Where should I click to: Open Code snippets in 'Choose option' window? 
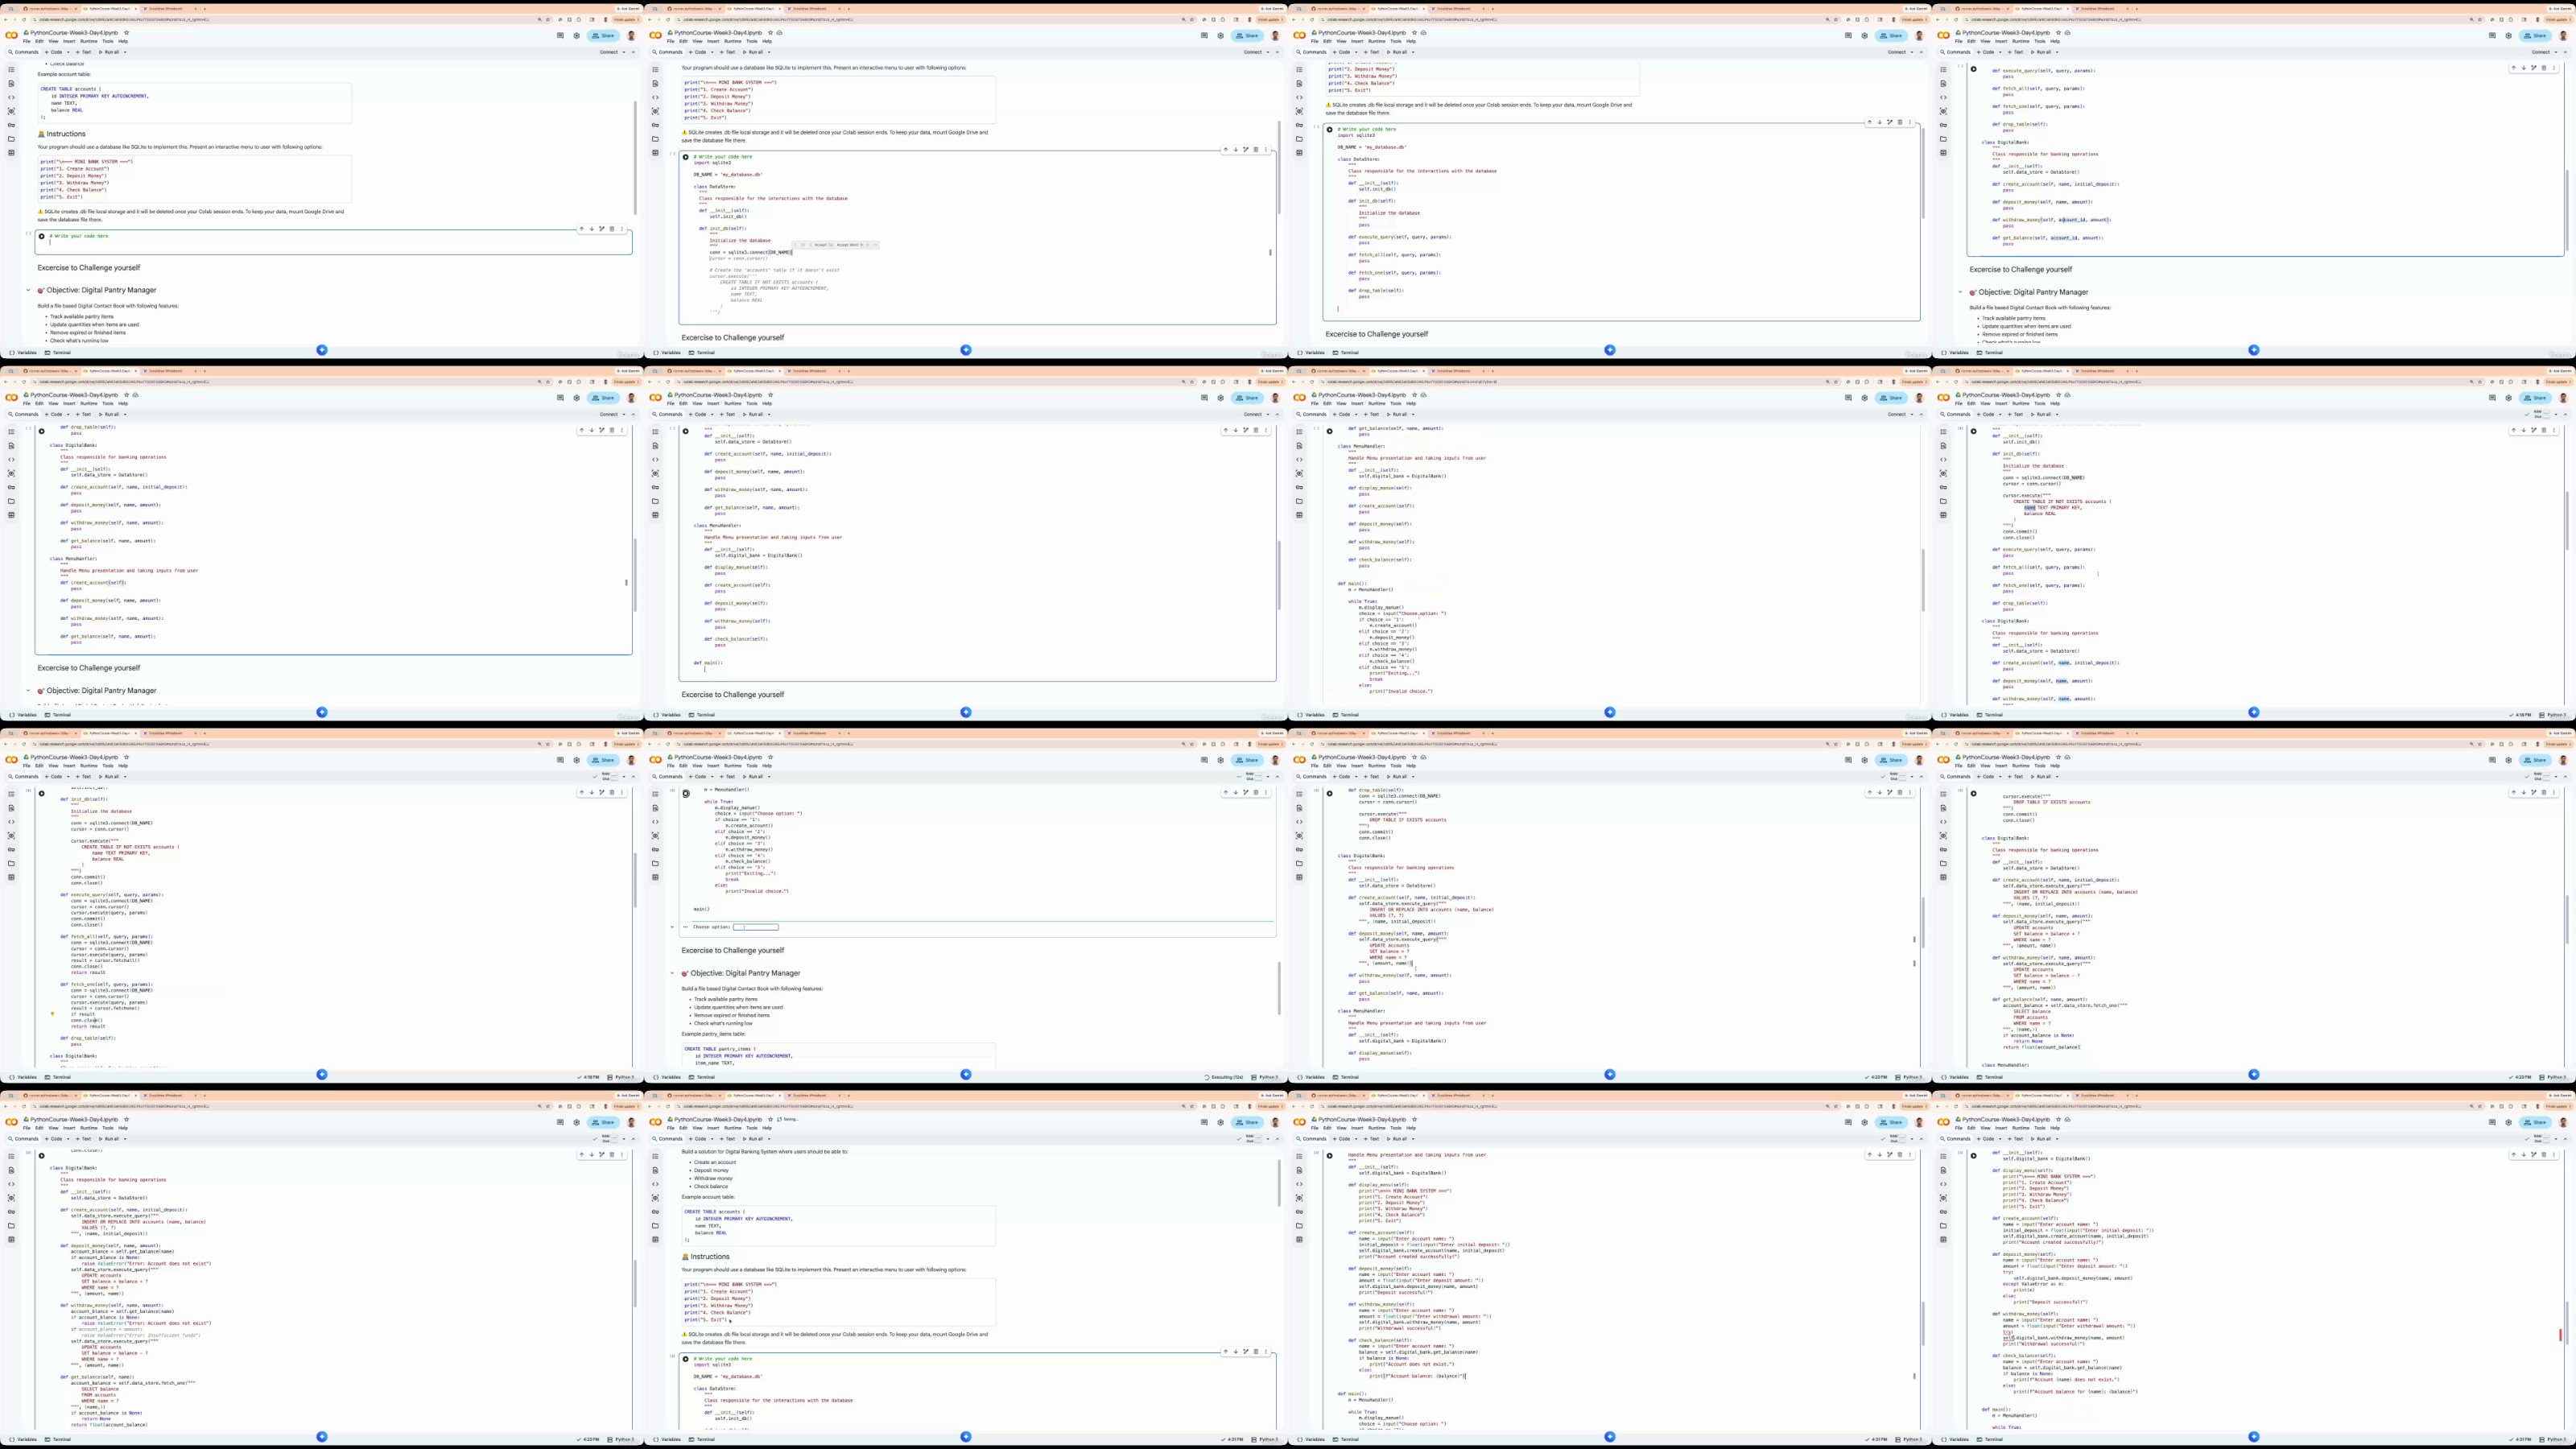[x=655, y=822]
